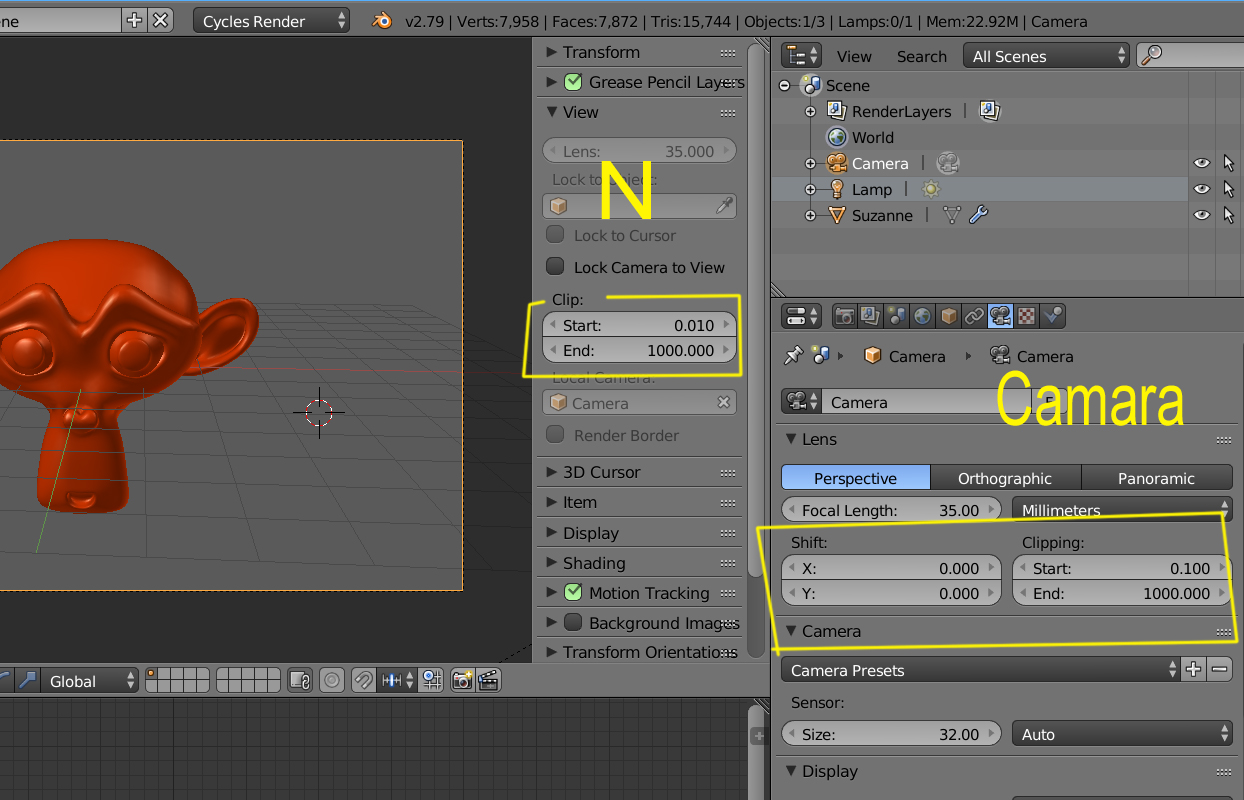The image size is (1244, 800).
Task: Click the Focal Length 35.00 field
Action: tap(890, 510)
